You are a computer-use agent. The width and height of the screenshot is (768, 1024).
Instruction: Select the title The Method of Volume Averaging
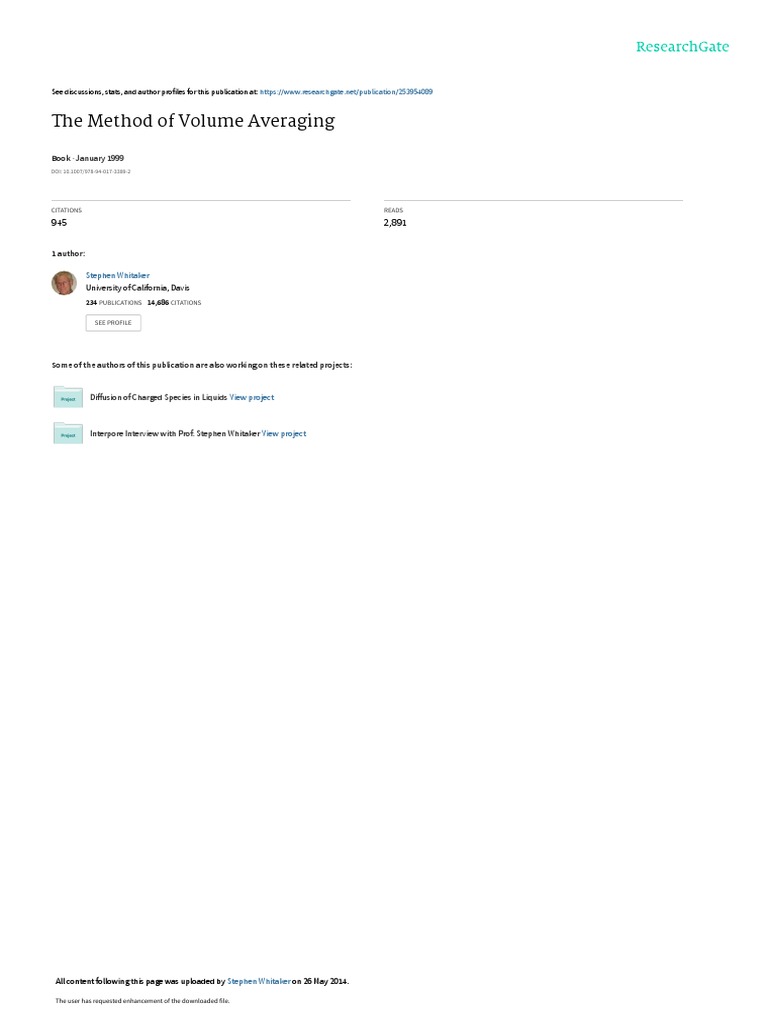pyautogui.click(x=193, y=121)
